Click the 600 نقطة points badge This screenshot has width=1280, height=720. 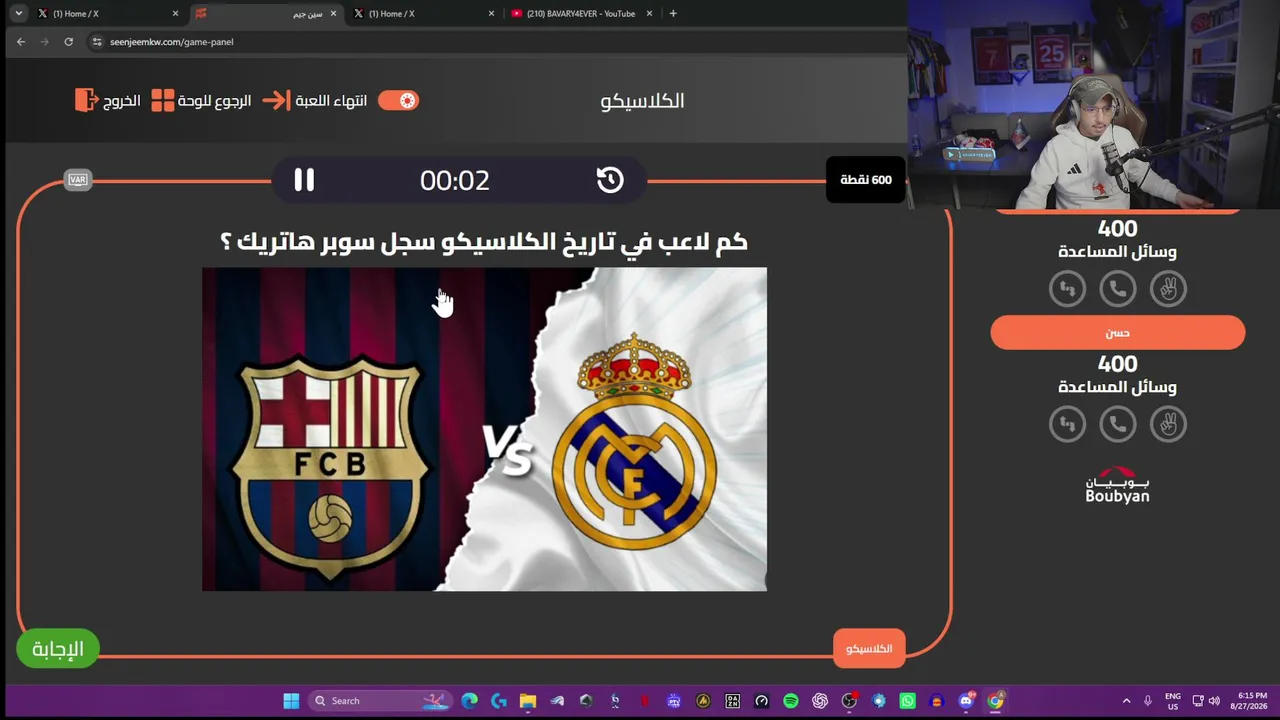coord(866,180)
